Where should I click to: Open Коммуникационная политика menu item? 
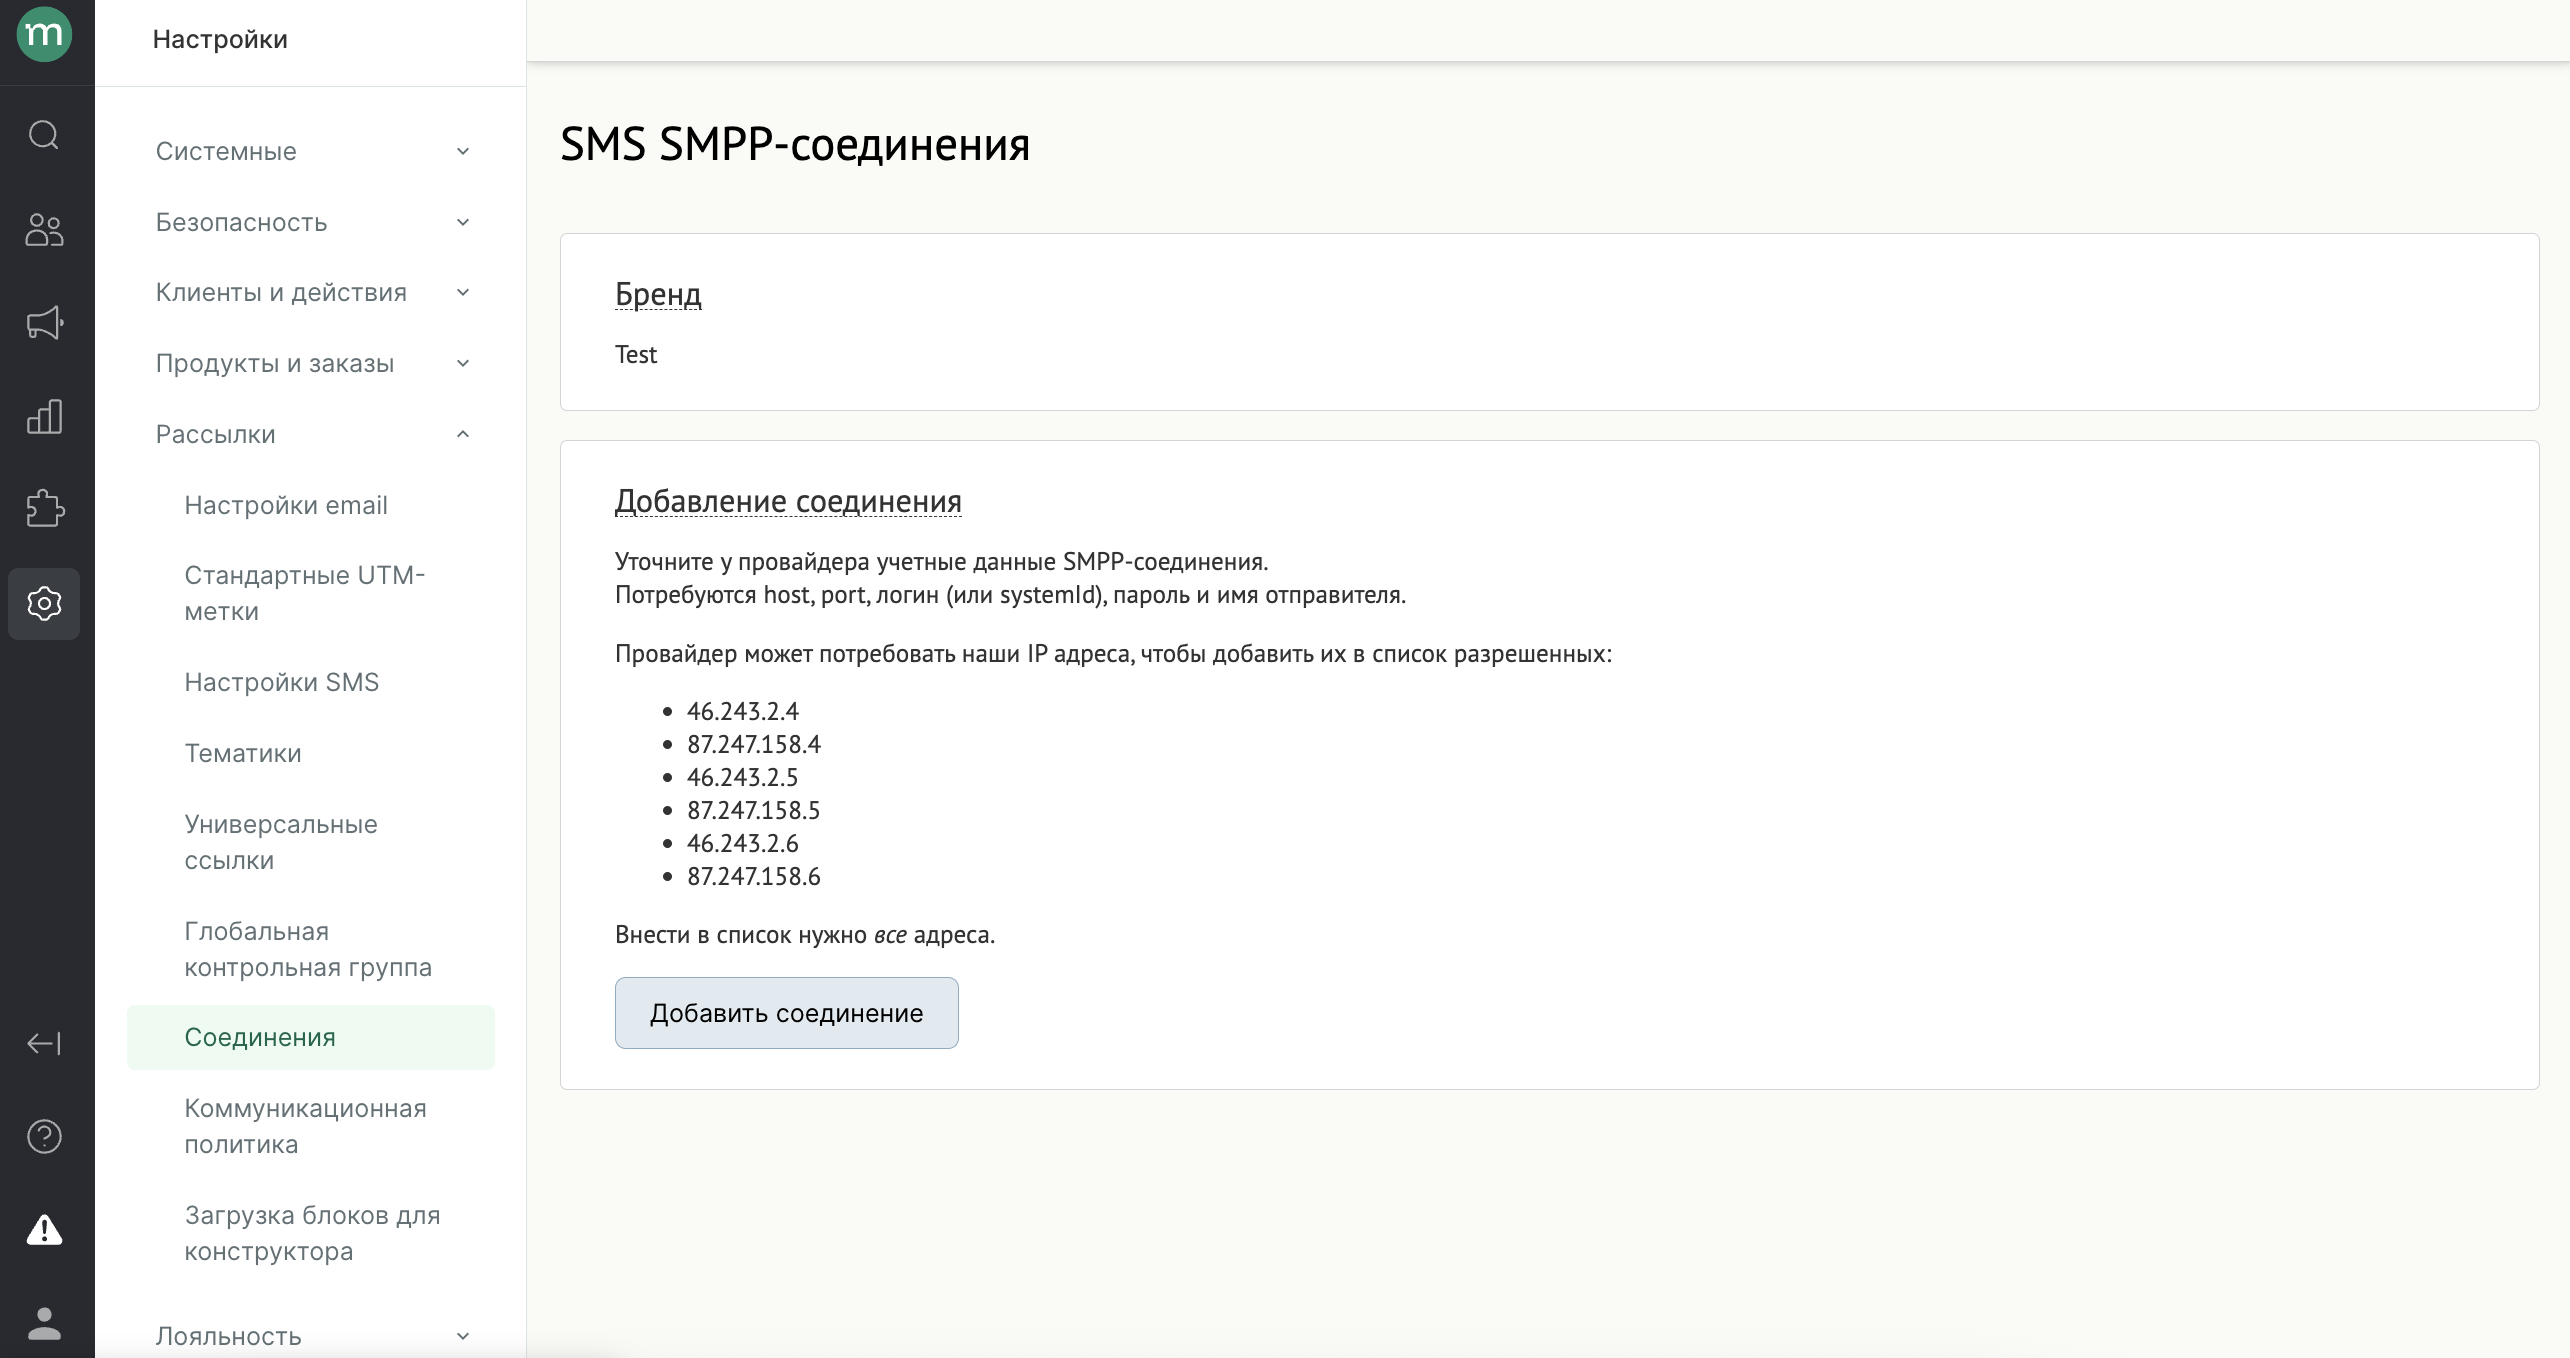(311, 1126)
